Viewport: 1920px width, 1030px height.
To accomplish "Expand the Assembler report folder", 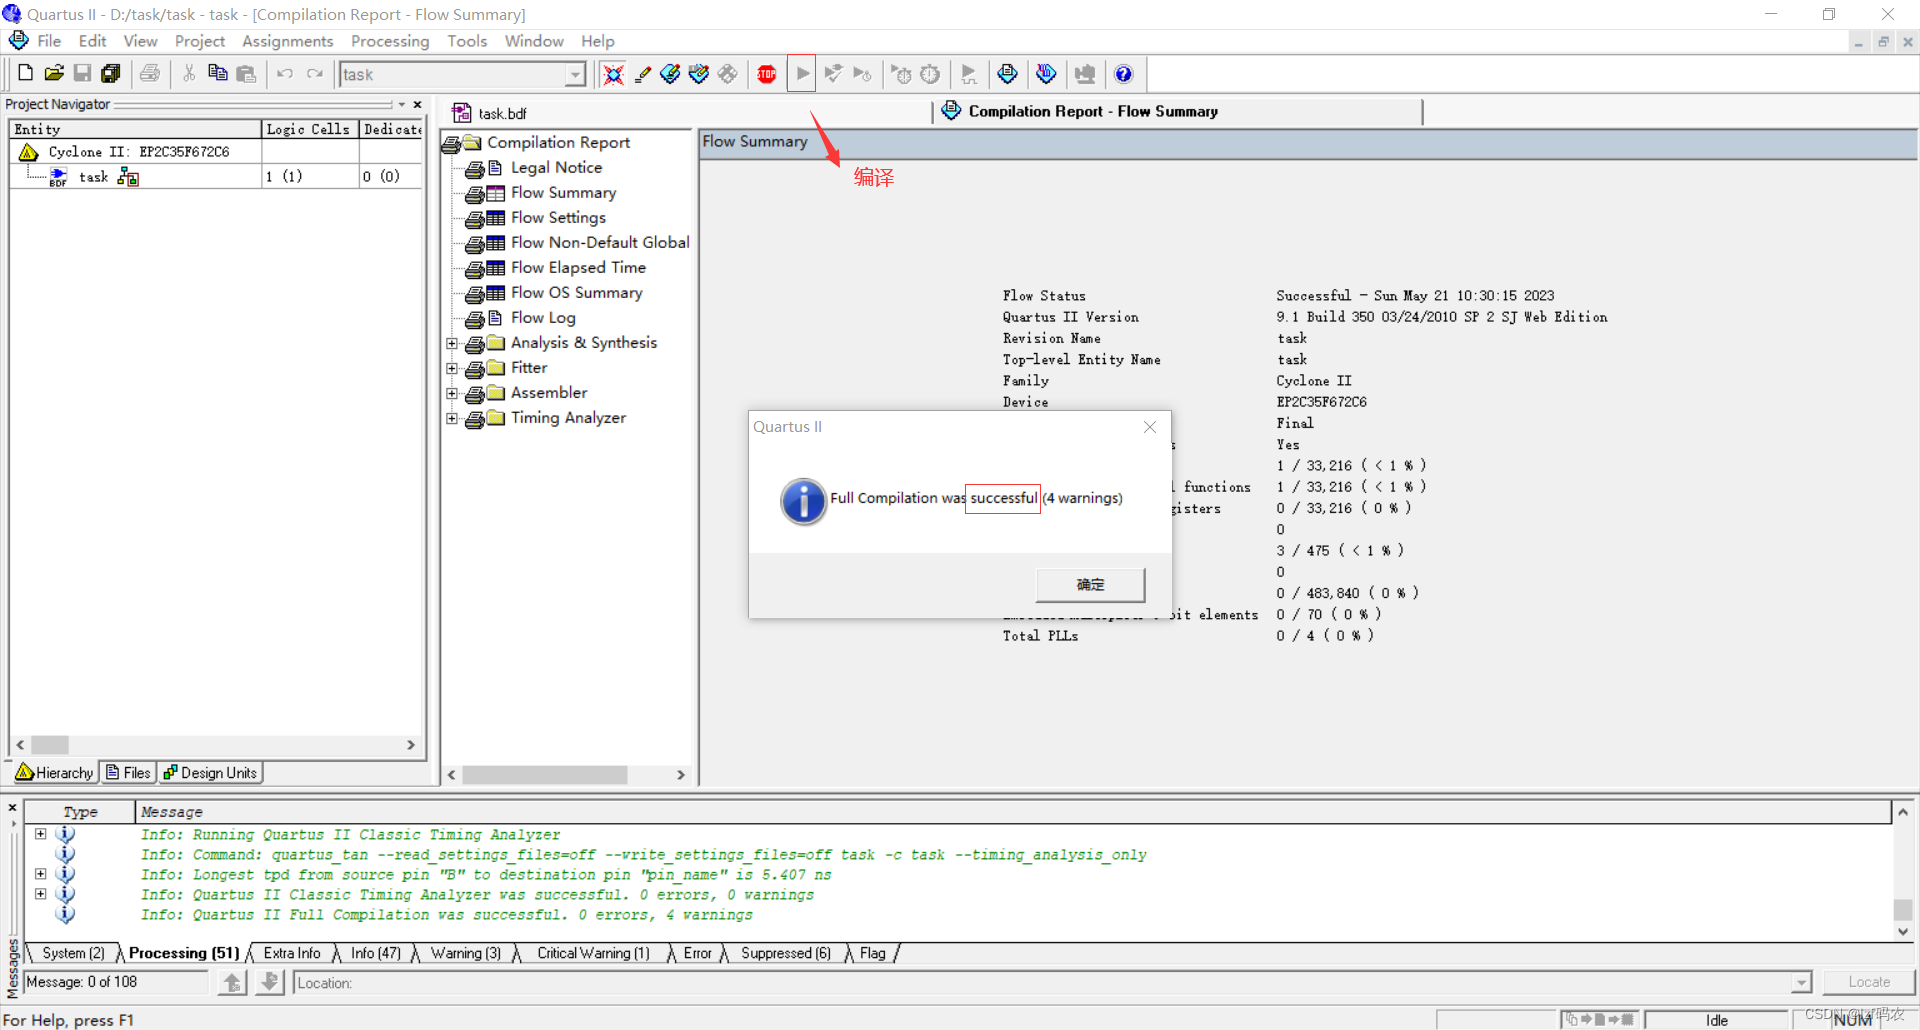I will [452, 393].
